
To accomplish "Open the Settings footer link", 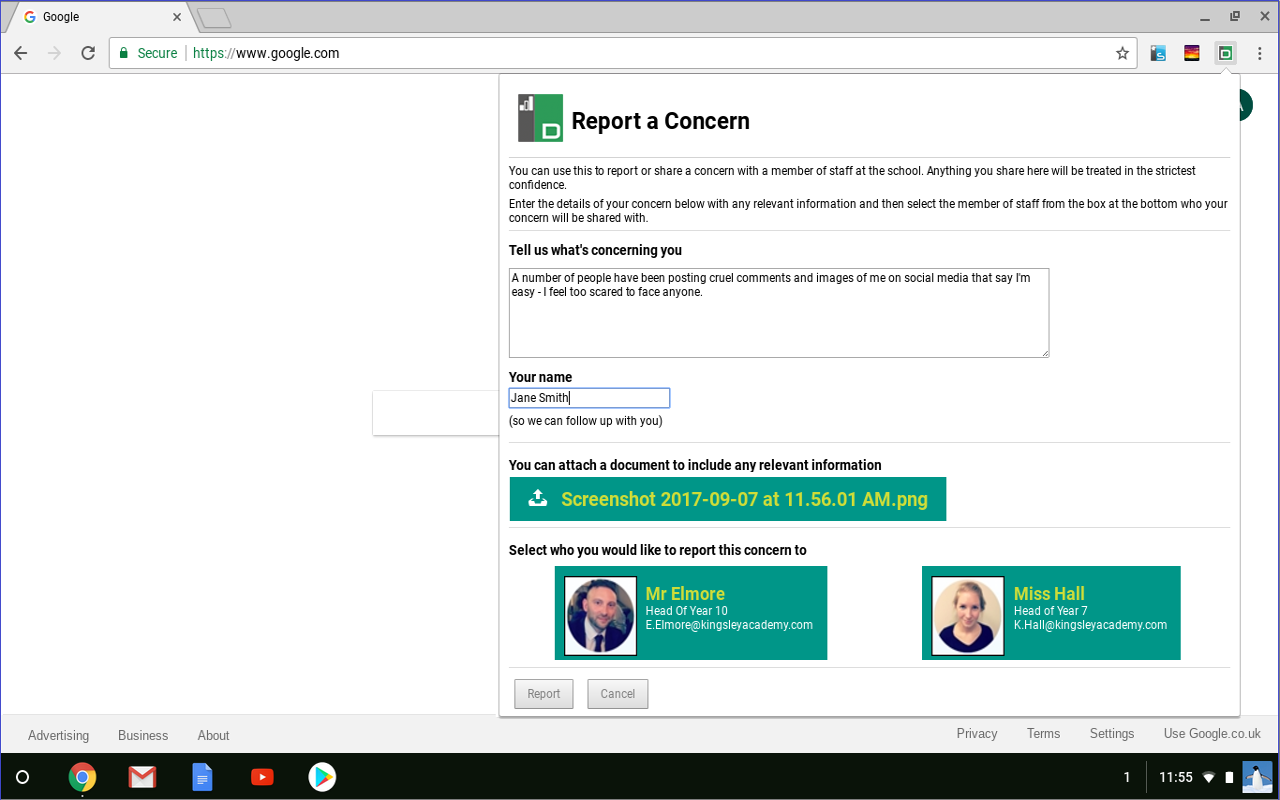I will (1112, 733).
